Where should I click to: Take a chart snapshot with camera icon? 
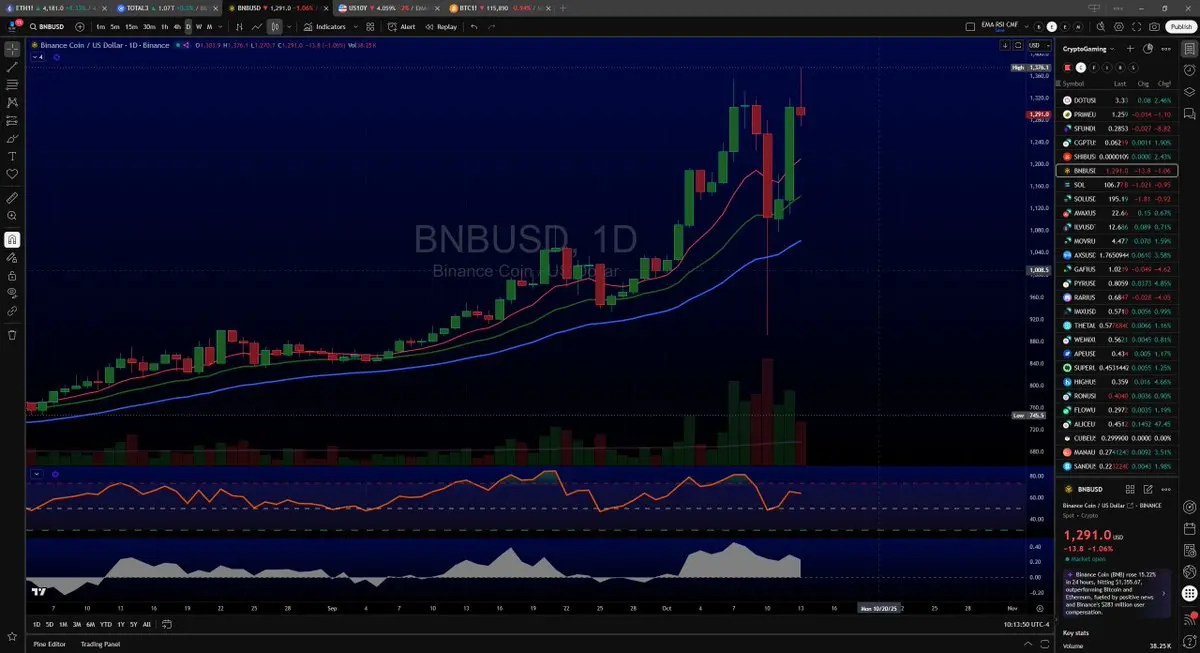click(x=1155, y=27)
